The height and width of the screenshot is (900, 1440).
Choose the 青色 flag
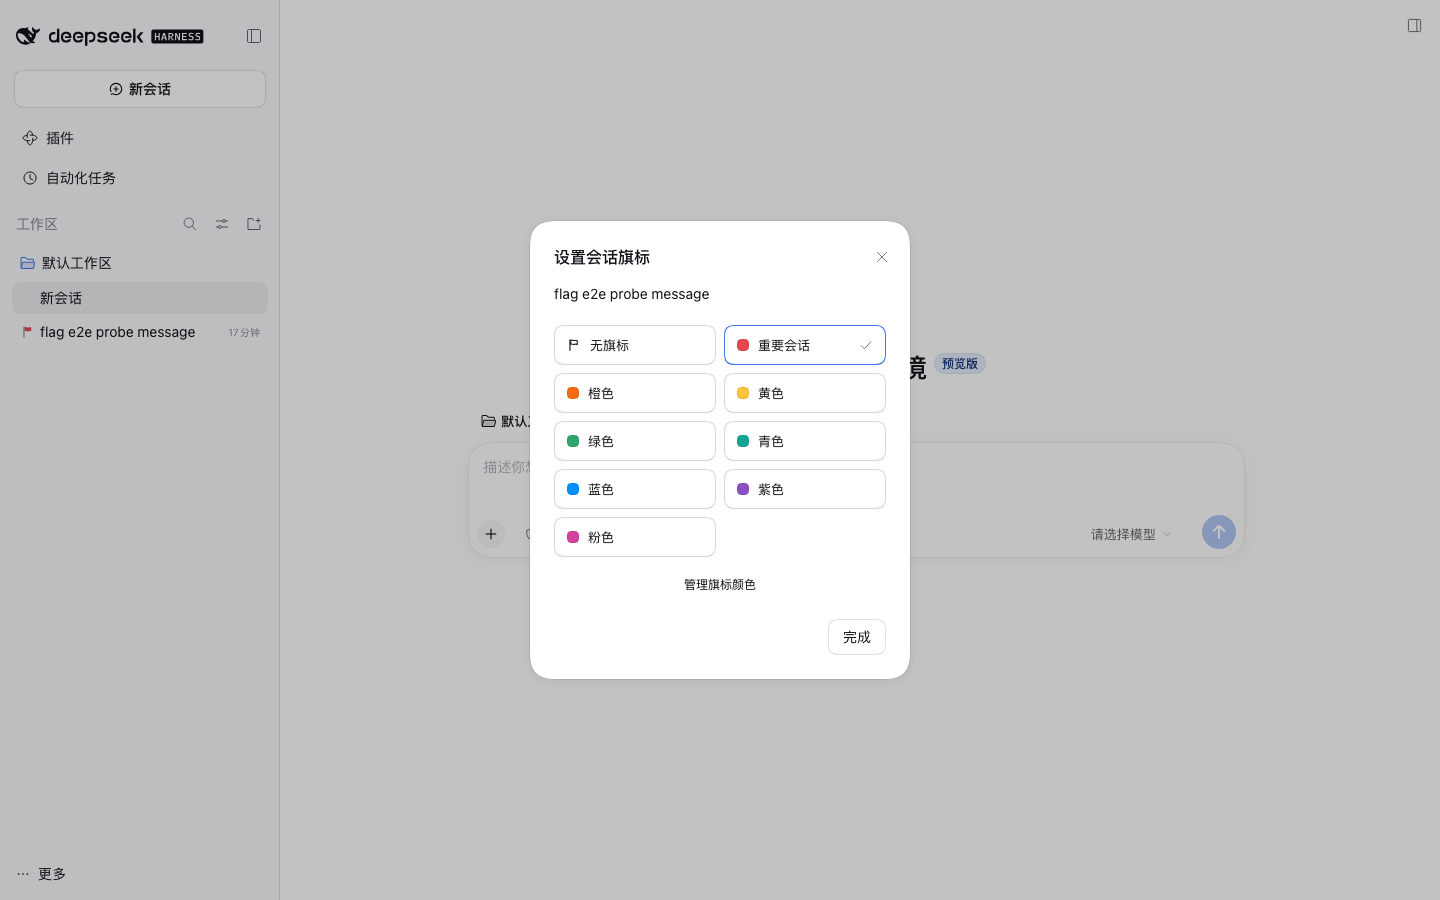coord(805,441)
